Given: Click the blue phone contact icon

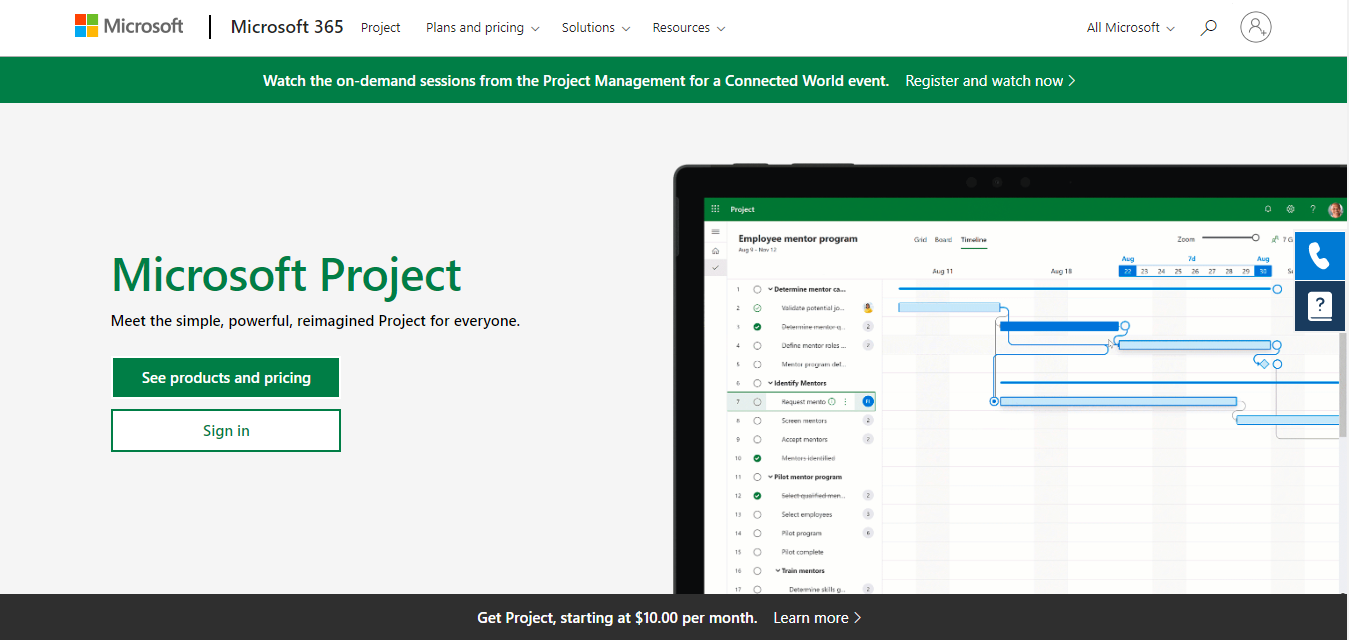Looking at the screenshot, I should (x=1319, y=256).
